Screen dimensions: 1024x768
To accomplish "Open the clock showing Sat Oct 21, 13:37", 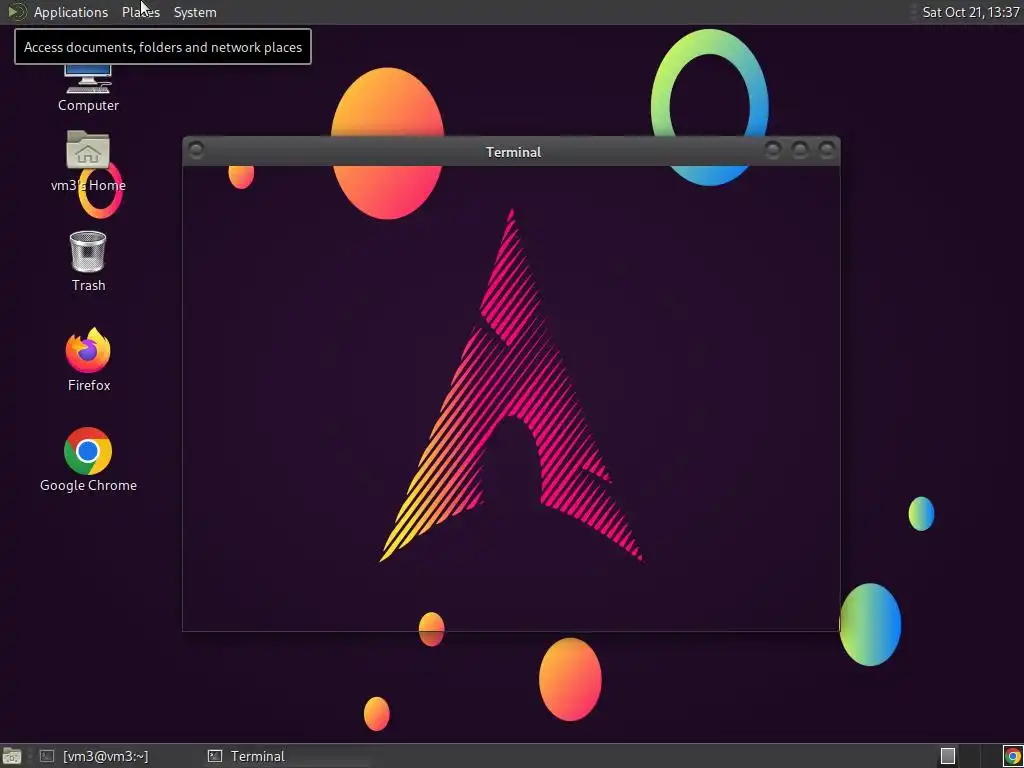I will click(x=970, y=12).
